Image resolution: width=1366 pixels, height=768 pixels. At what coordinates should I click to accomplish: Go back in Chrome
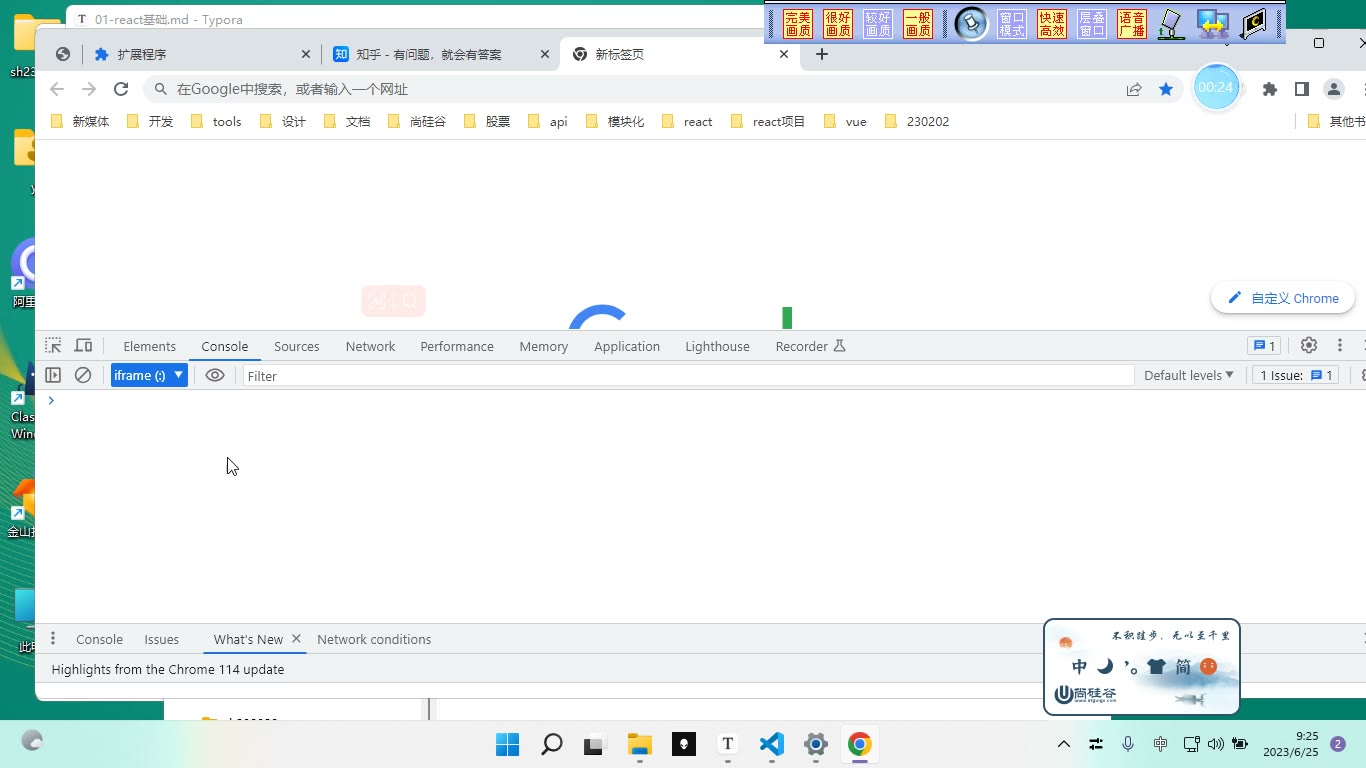click(x=57, y=89)
